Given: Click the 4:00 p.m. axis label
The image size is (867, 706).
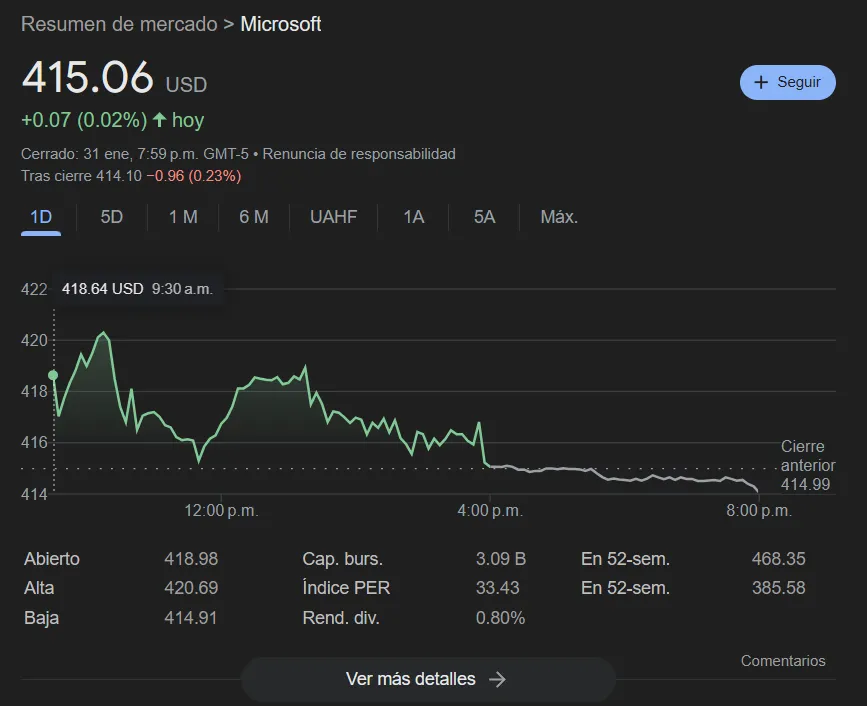Looking at the screenshot, I should (x=490, y=510).
